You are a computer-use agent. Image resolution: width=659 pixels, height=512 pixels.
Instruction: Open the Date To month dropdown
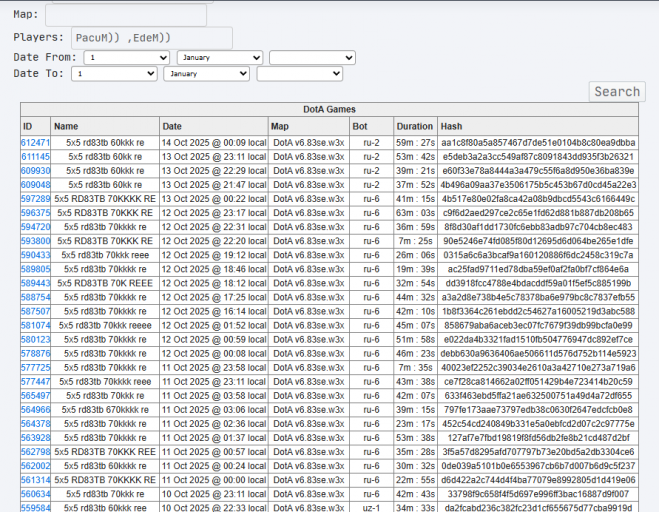207,74
